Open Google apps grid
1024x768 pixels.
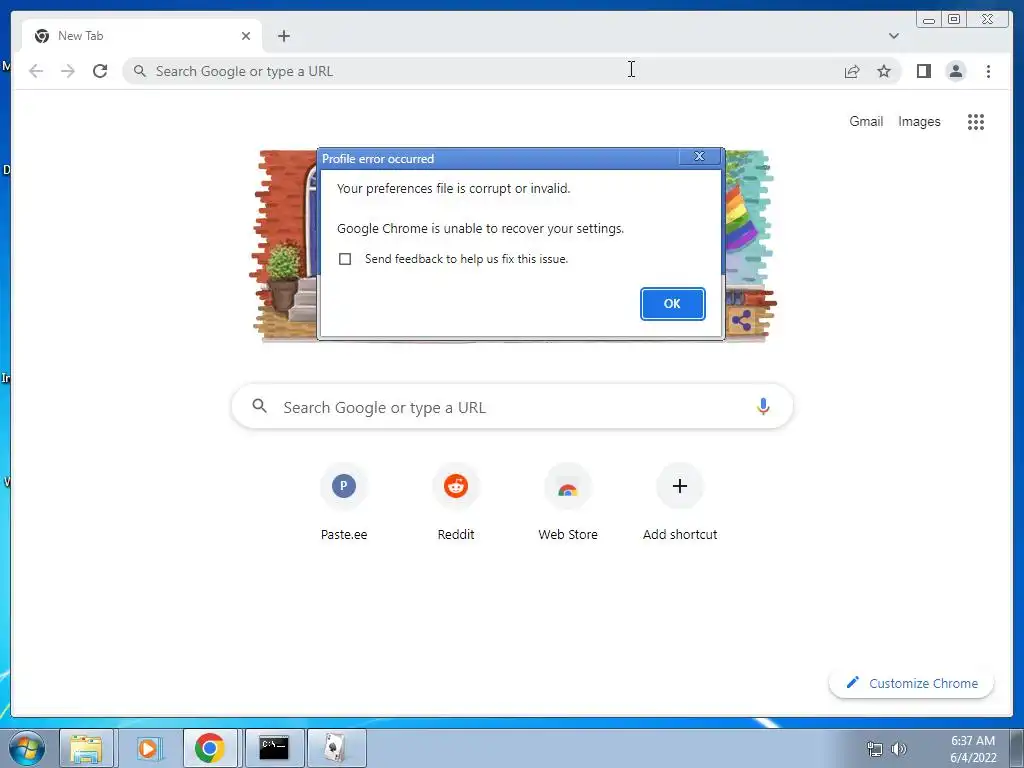[976, 121]
